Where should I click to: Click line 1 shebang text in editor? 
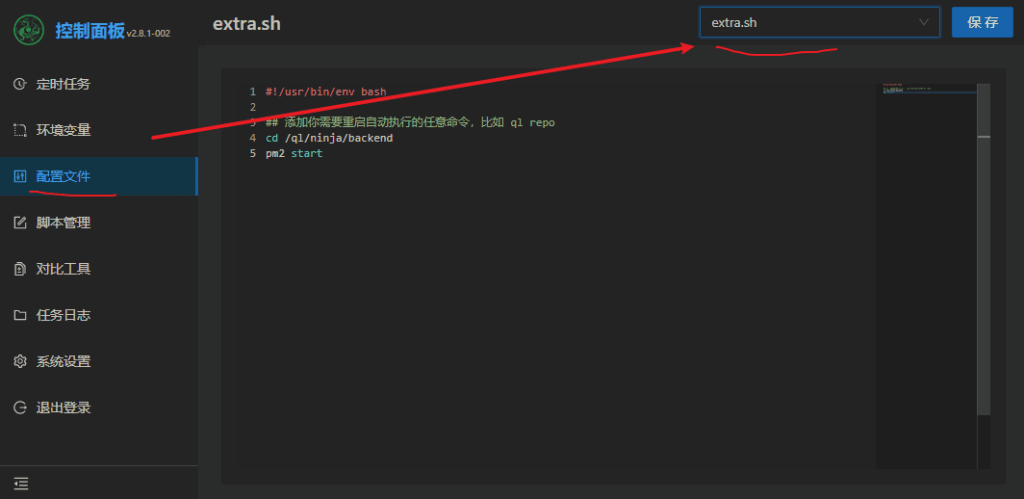[326, 91]
